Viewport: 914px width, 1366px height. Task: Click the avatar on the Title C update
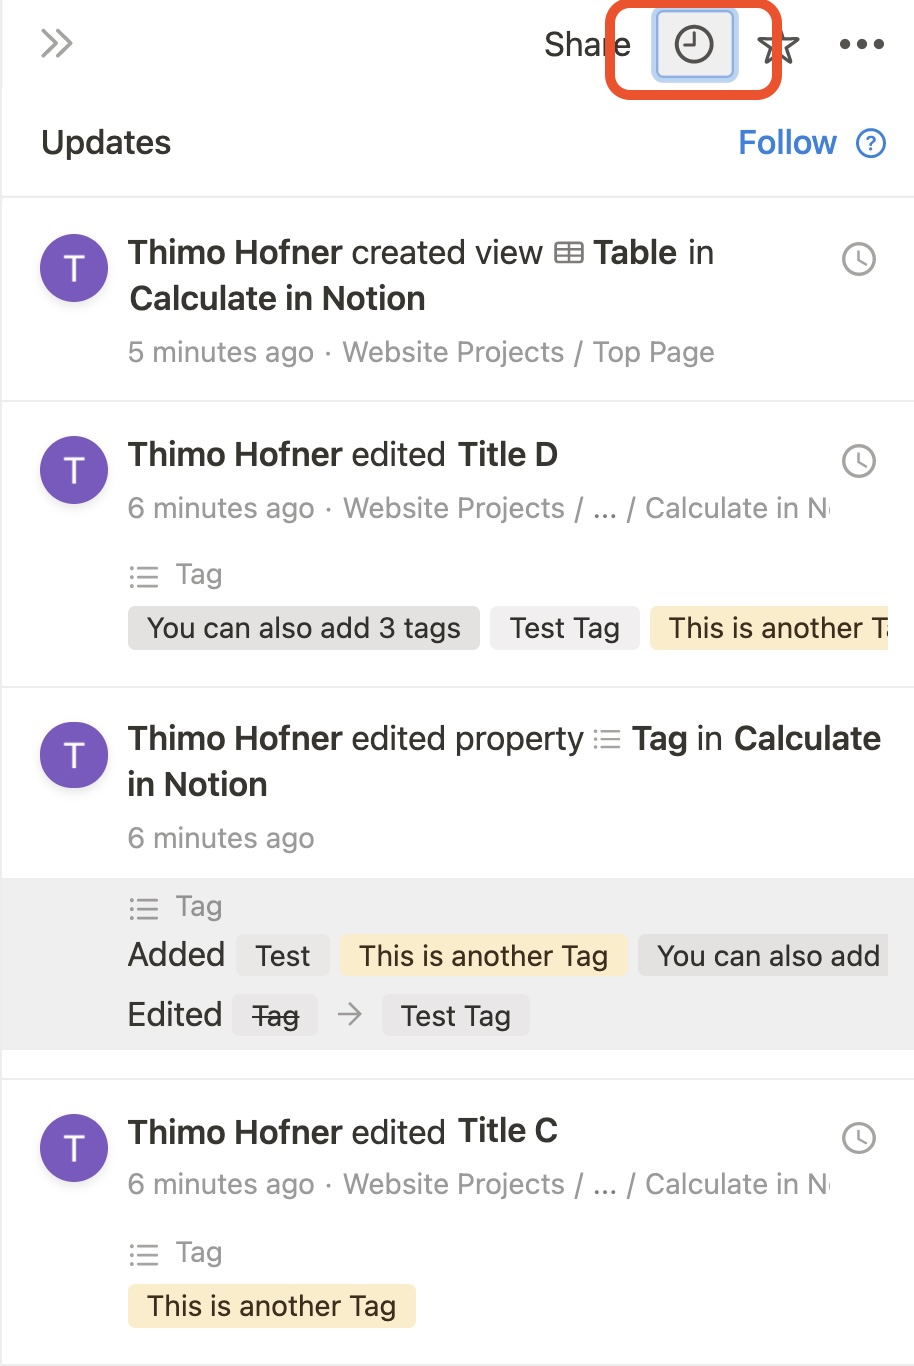tap(73, 1148)
